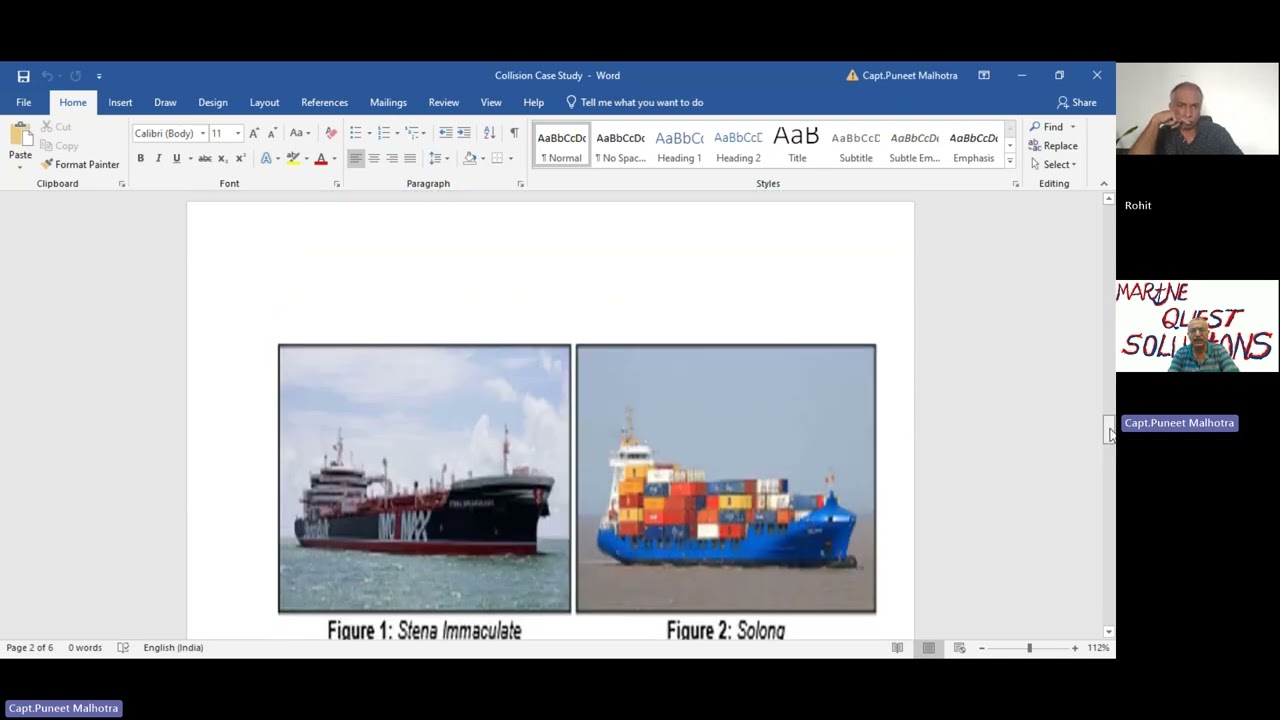
Task: Expand font color dropdown arrow
Action: (x=334, y=158)
